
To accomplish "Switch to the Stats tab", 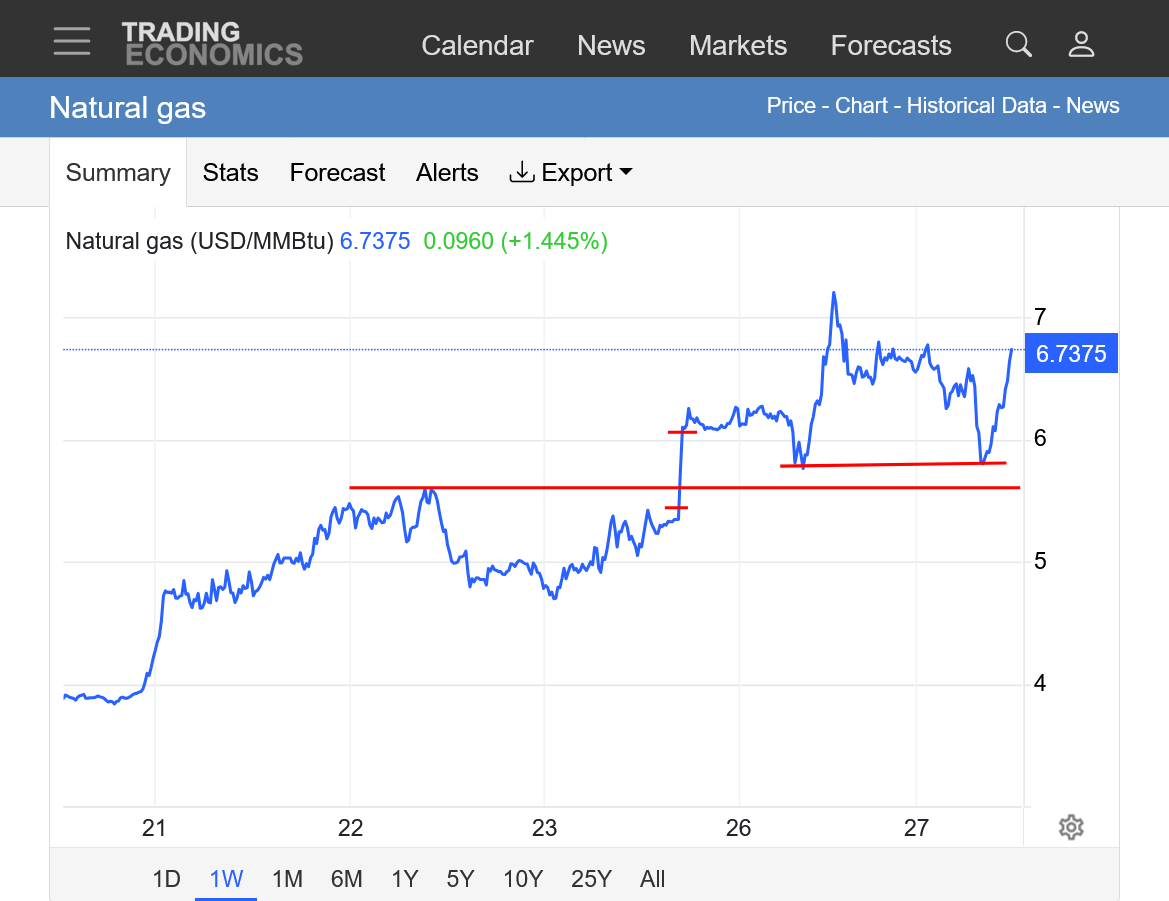I will click(230, 173).
